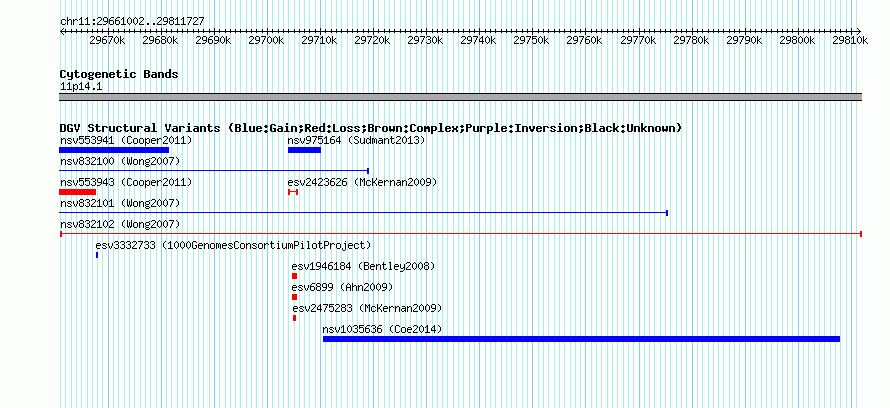Click the 29790k ruler tick label
This screenshot has width=890, height=408.
click(x=744, y=40)
